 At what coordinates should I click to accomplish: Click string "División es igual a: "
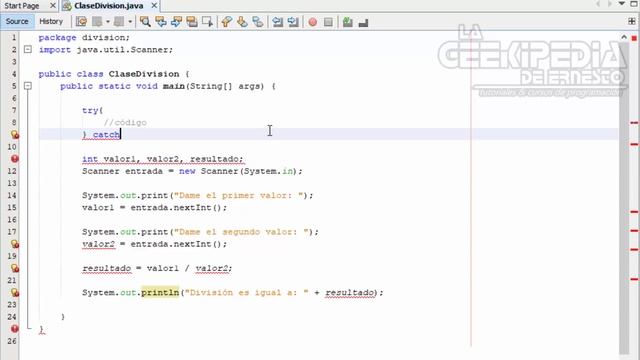pyautogui.click(x=247, y=293)
